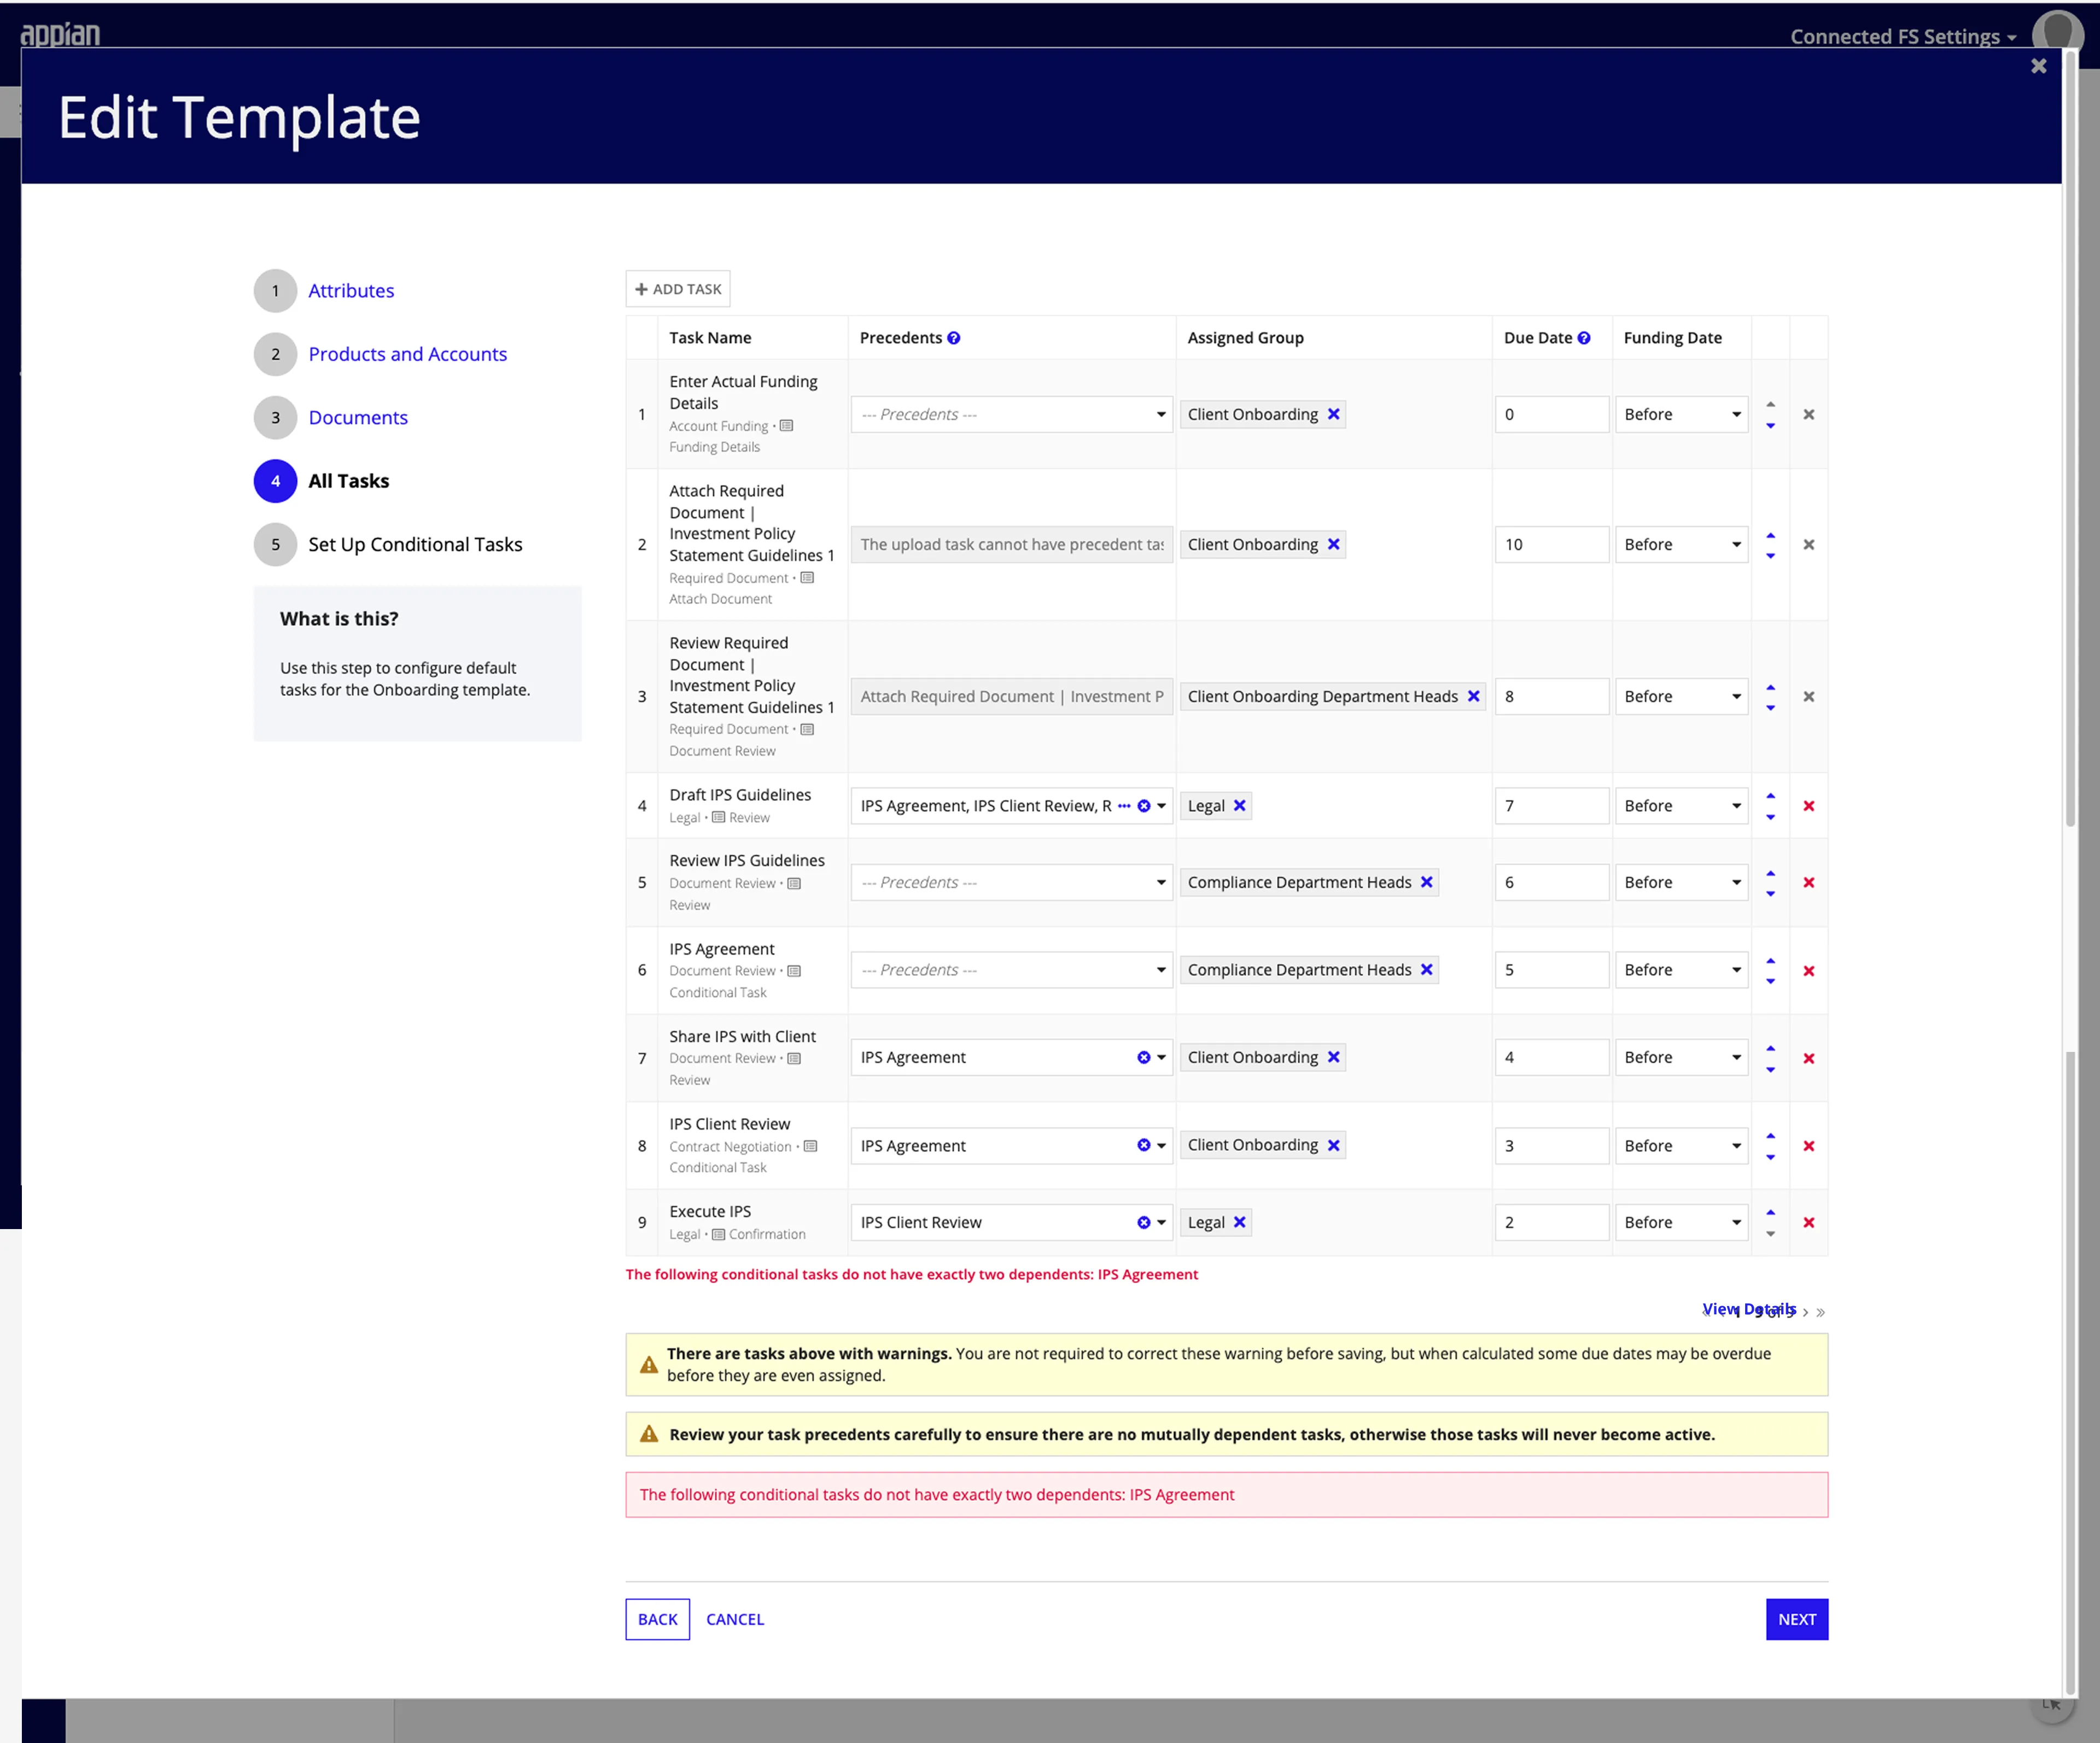2100x1743 pixels.
Task: Move Review IPS Guidelines task up
Action: (x=1770, y=873)
